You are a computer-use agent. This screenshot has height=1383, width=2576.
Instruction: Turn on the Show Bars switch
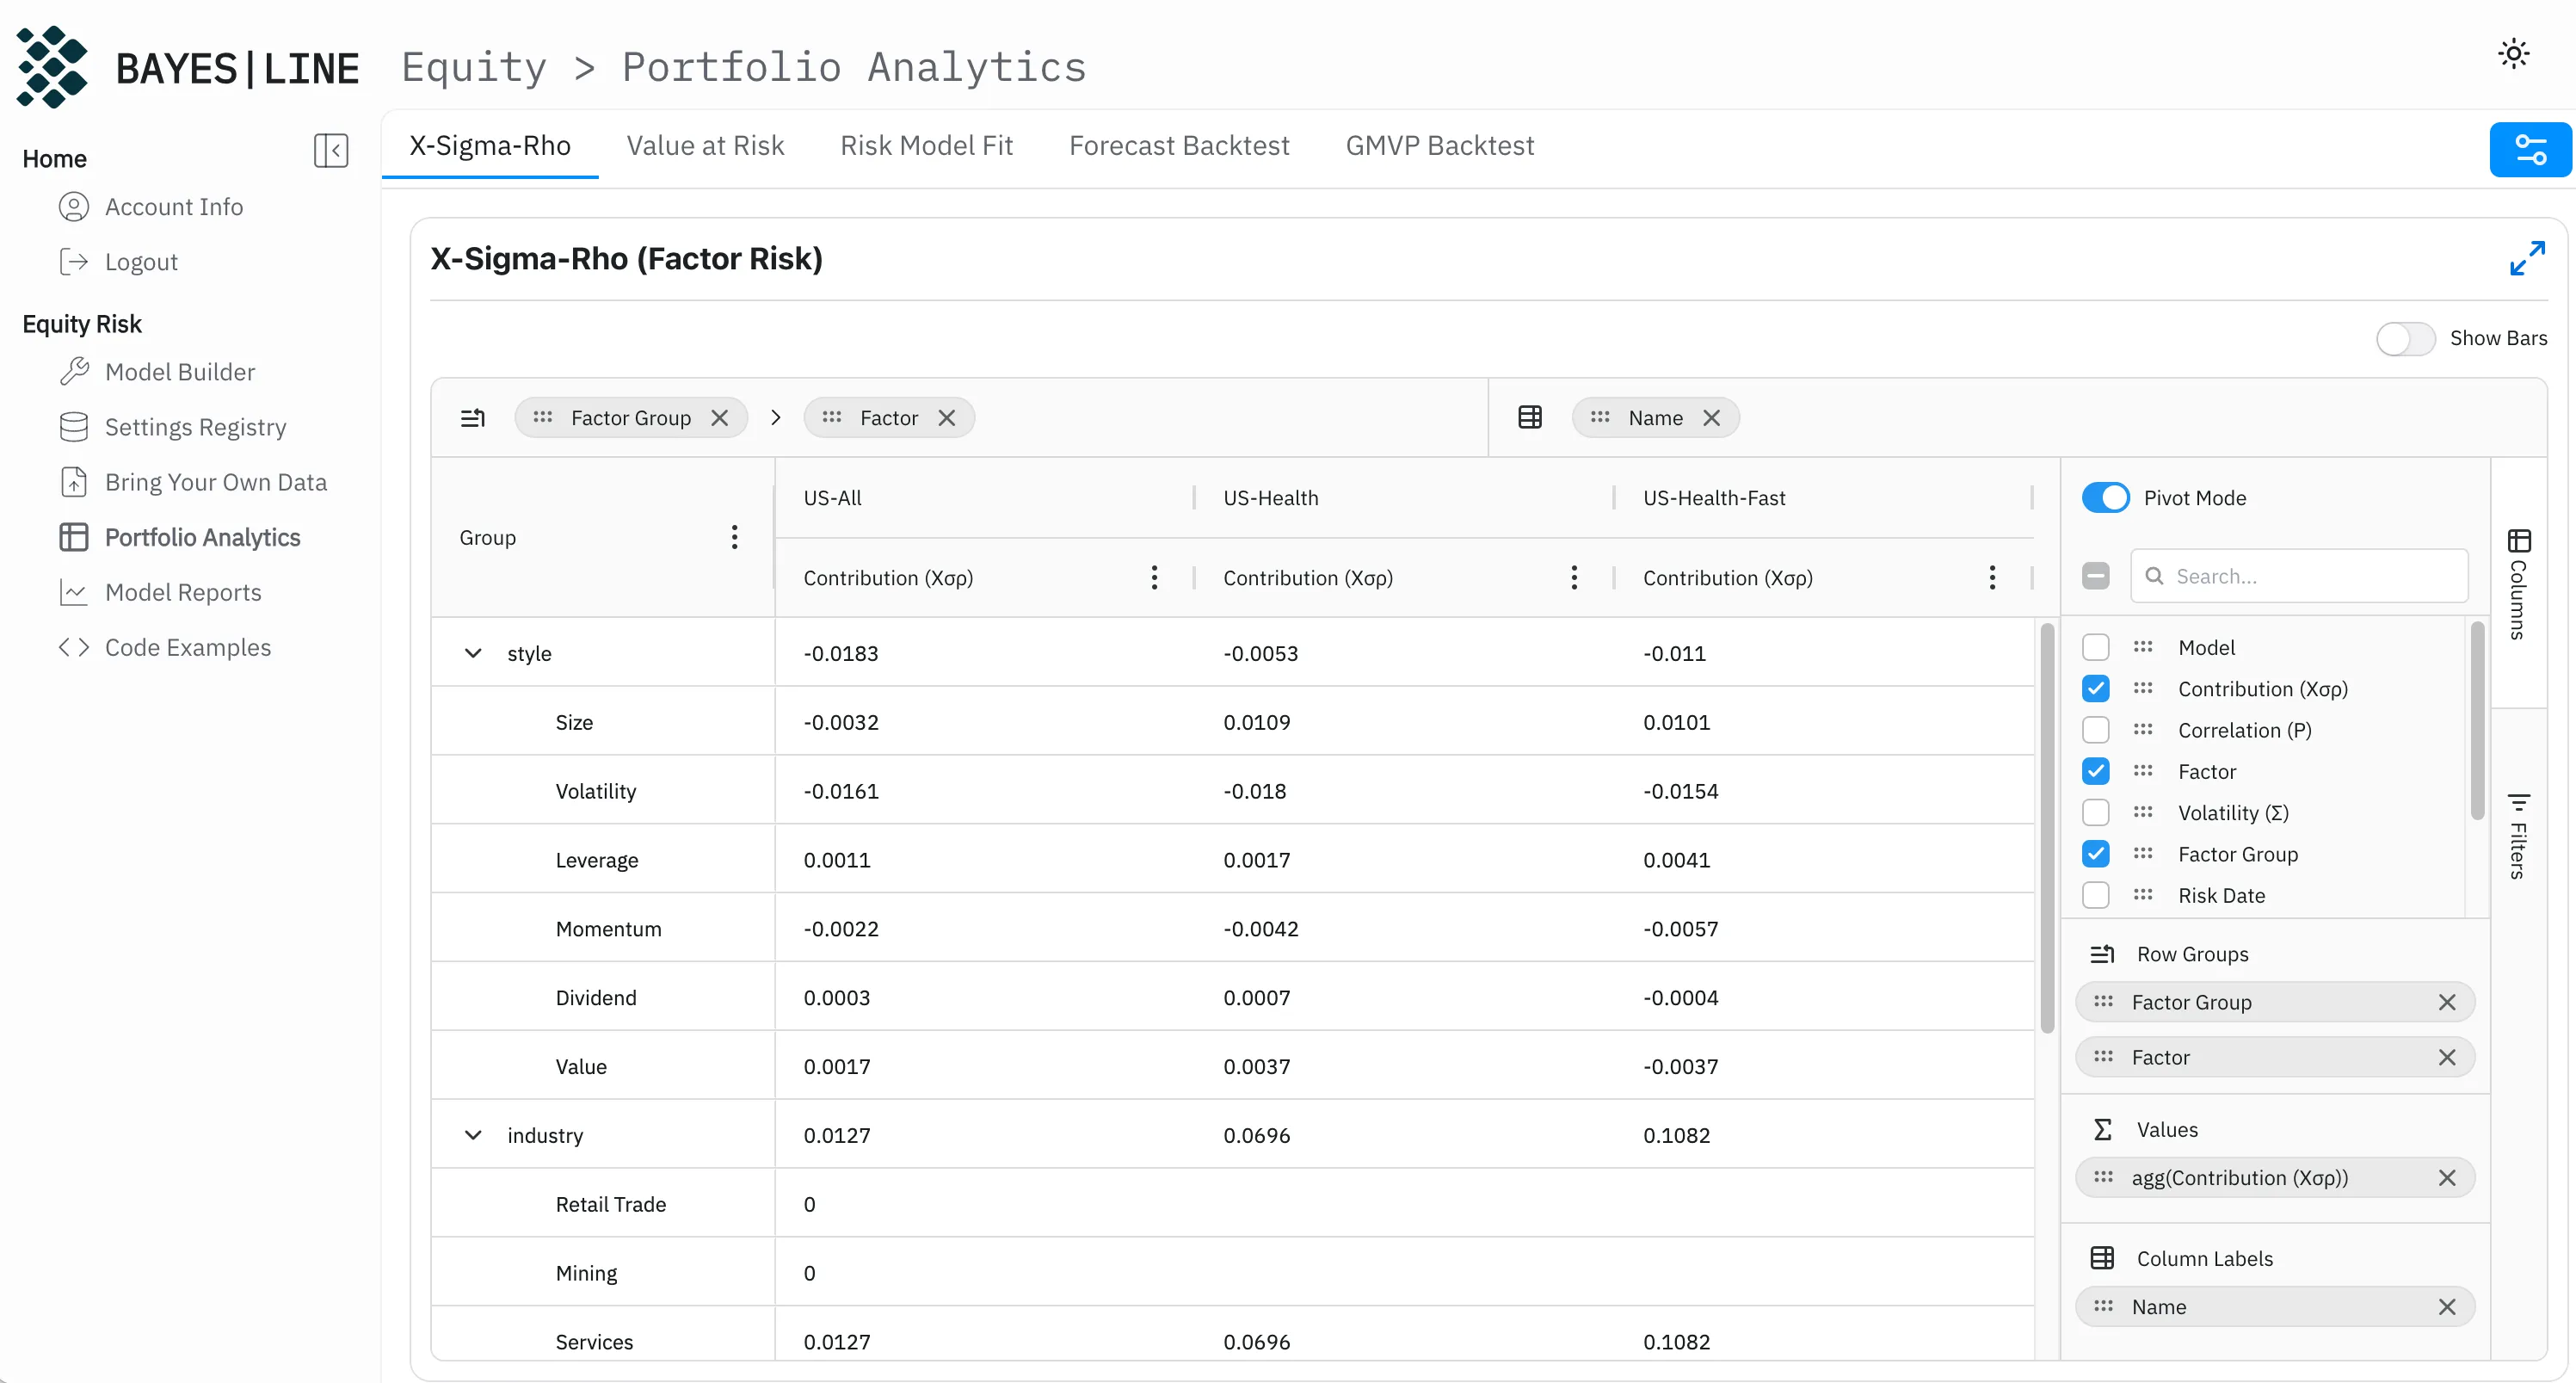click(x=2405, y=339)
